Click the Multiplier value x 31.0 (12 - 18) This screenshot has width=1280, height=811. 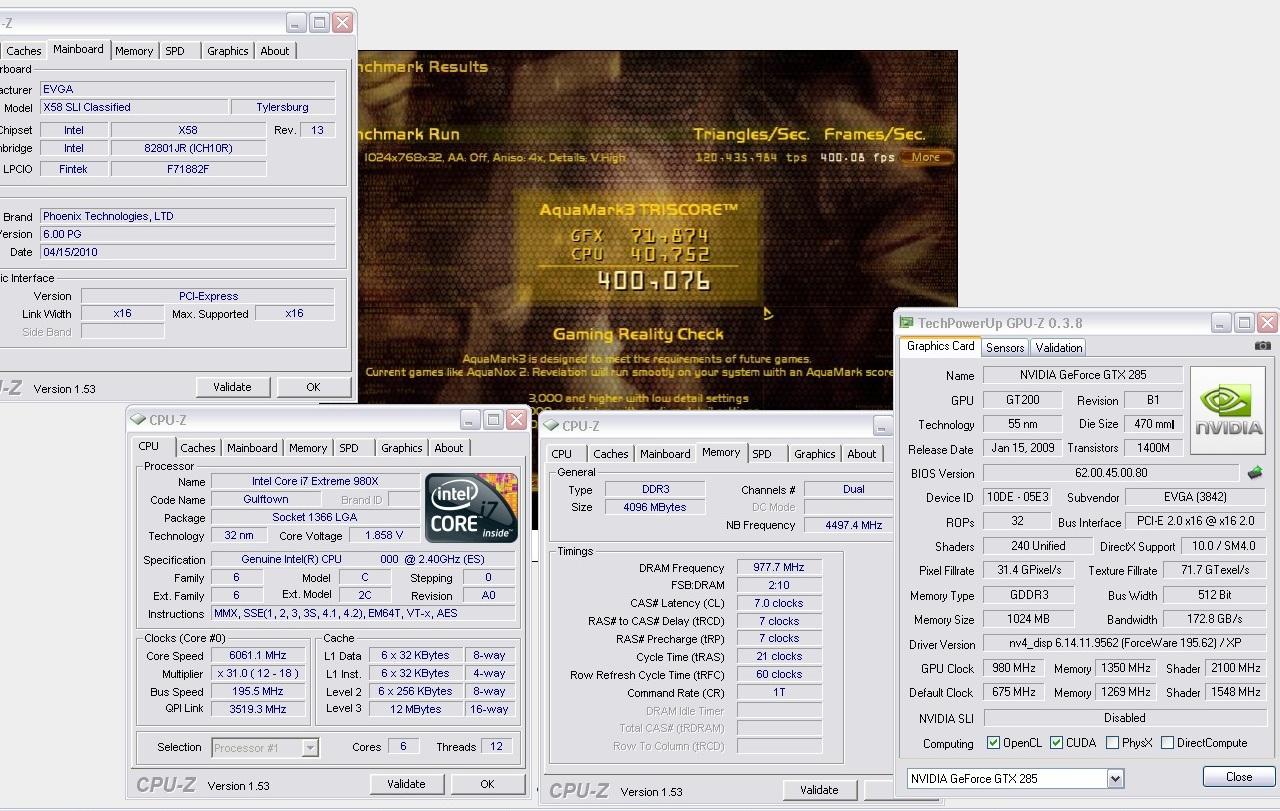click(x=257, y=673)
